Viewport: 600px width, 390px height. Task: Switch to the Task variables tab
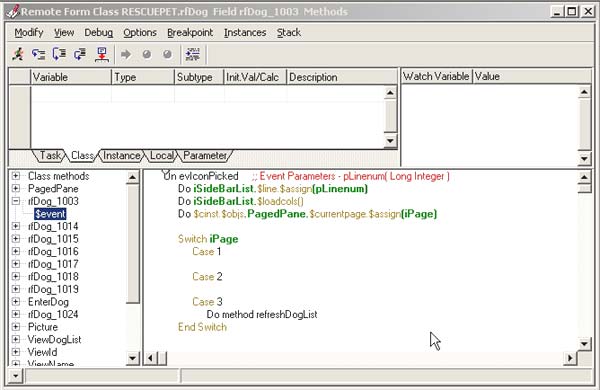pos(50,155)
